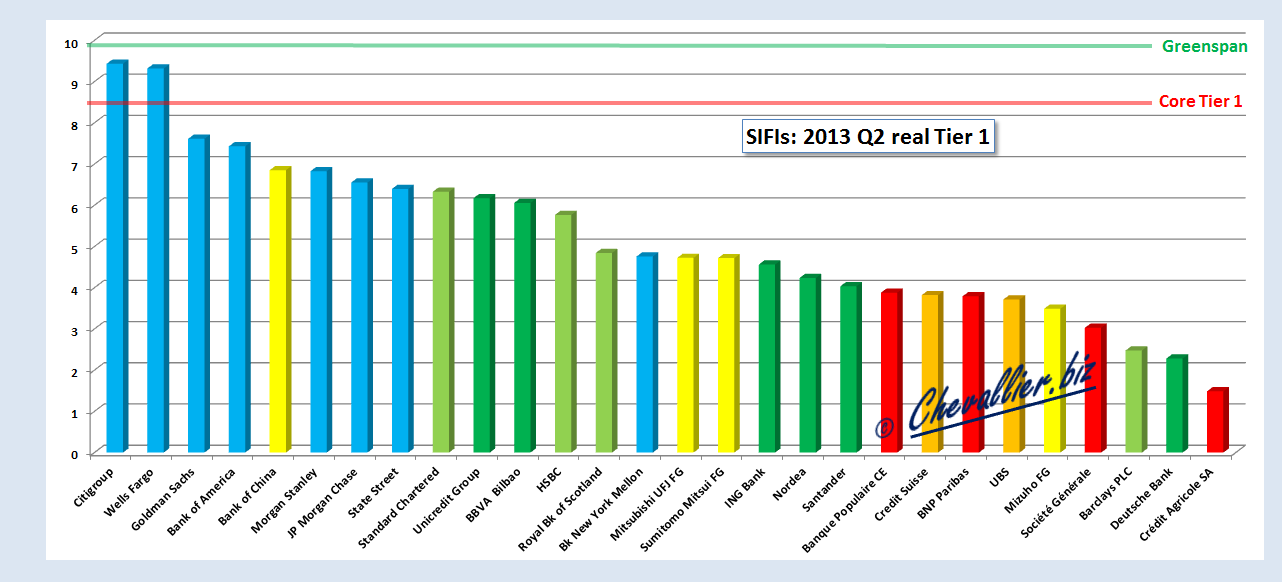The image size is (1282, 582).
Task: Select the Bank of America bar
Action: (239, 299)
